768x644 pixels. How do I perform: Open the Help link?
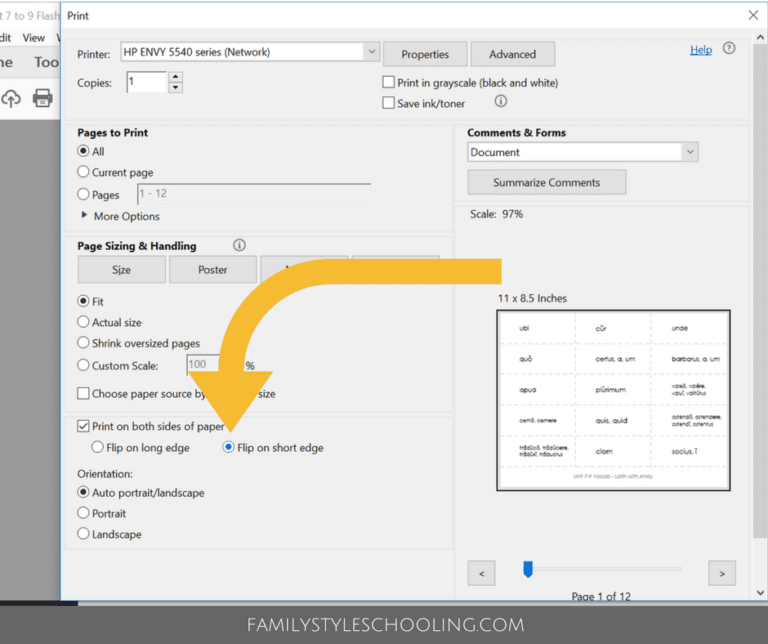[x=701, y=50]
